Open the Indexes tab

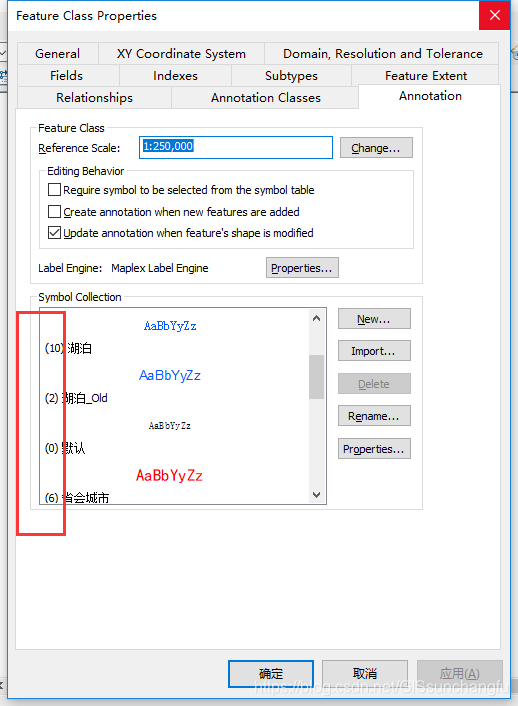(x=175, y=76)
